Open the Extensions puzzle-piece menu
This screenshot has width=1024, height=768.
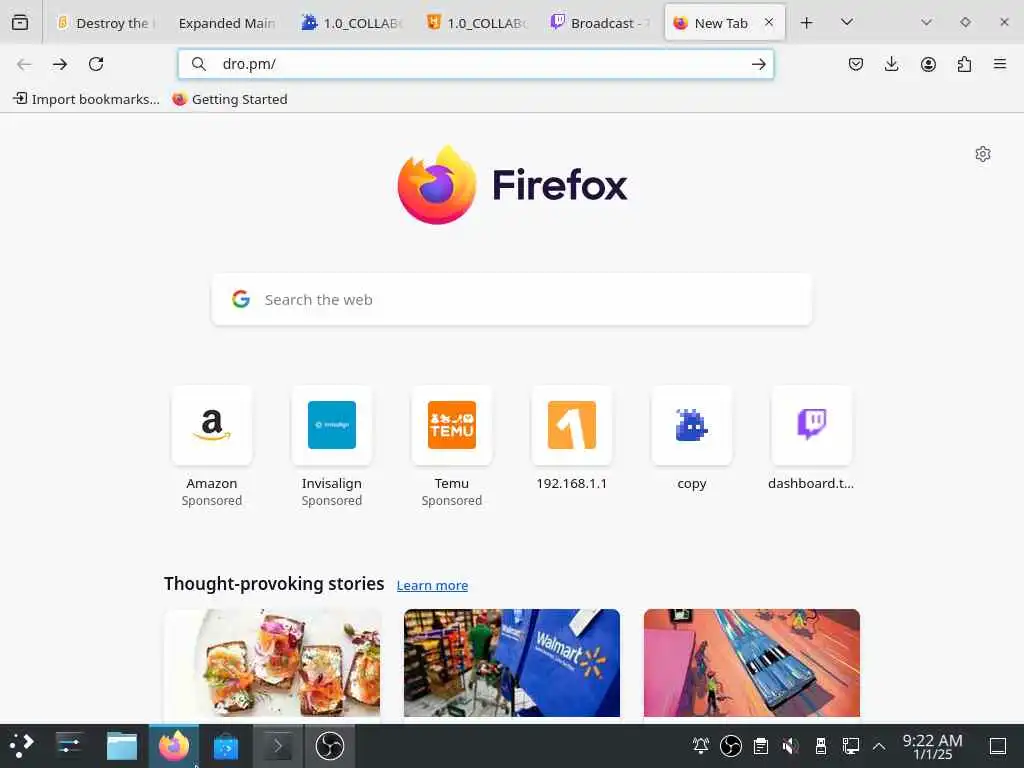click(x=964, y=64)
